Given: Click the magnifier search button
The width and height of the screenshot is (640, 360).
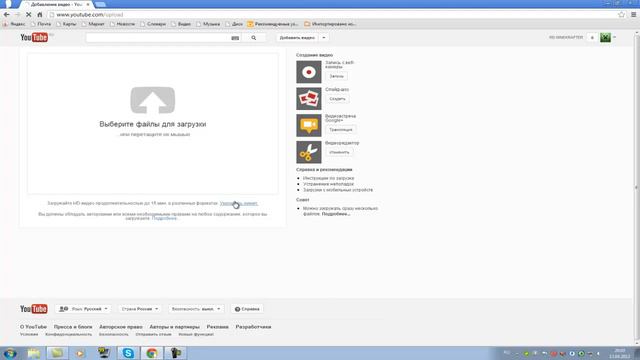Looking at the screenshot, I should [x=254, y=38].
